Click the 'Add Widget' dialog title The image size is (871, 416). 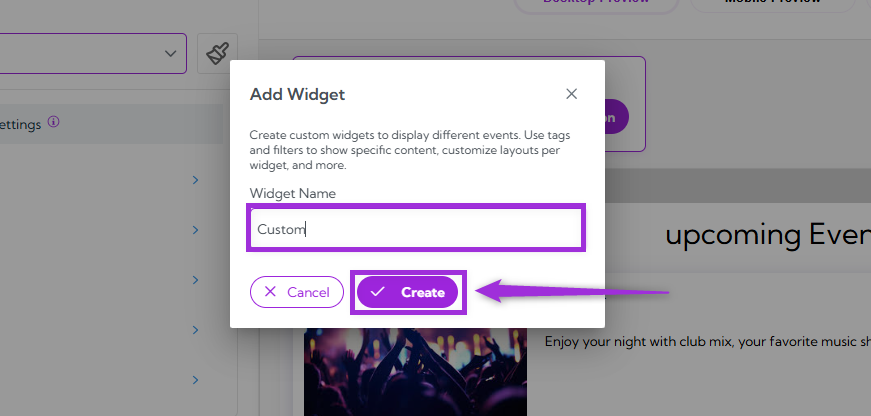297,94
